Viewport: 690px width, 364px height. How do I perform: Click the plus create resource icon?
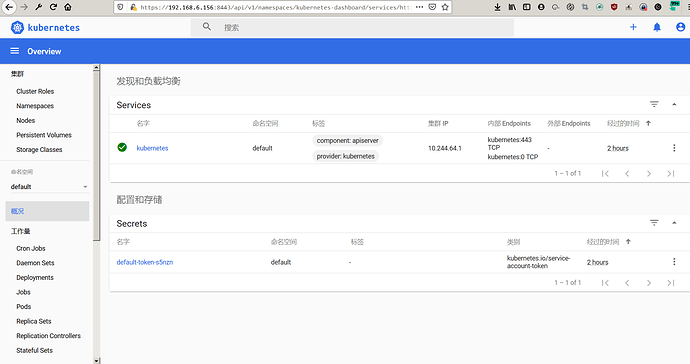[x=633, y=27]
